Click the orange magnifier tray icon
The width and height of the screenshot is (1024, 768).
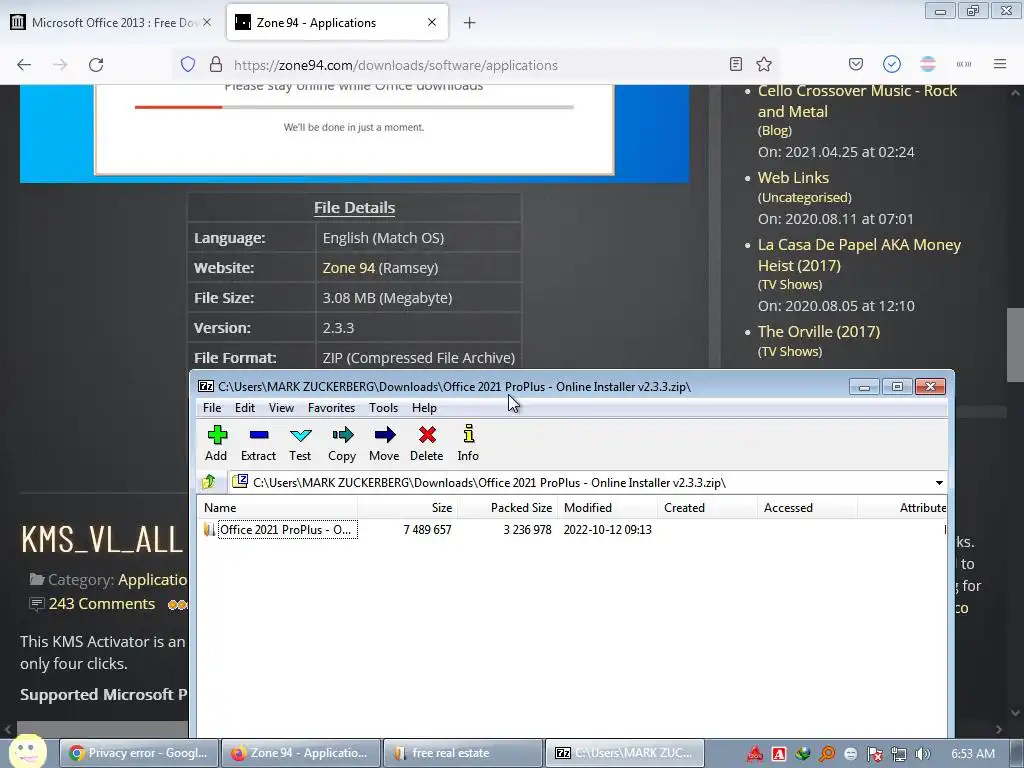(x=827, y=754)
